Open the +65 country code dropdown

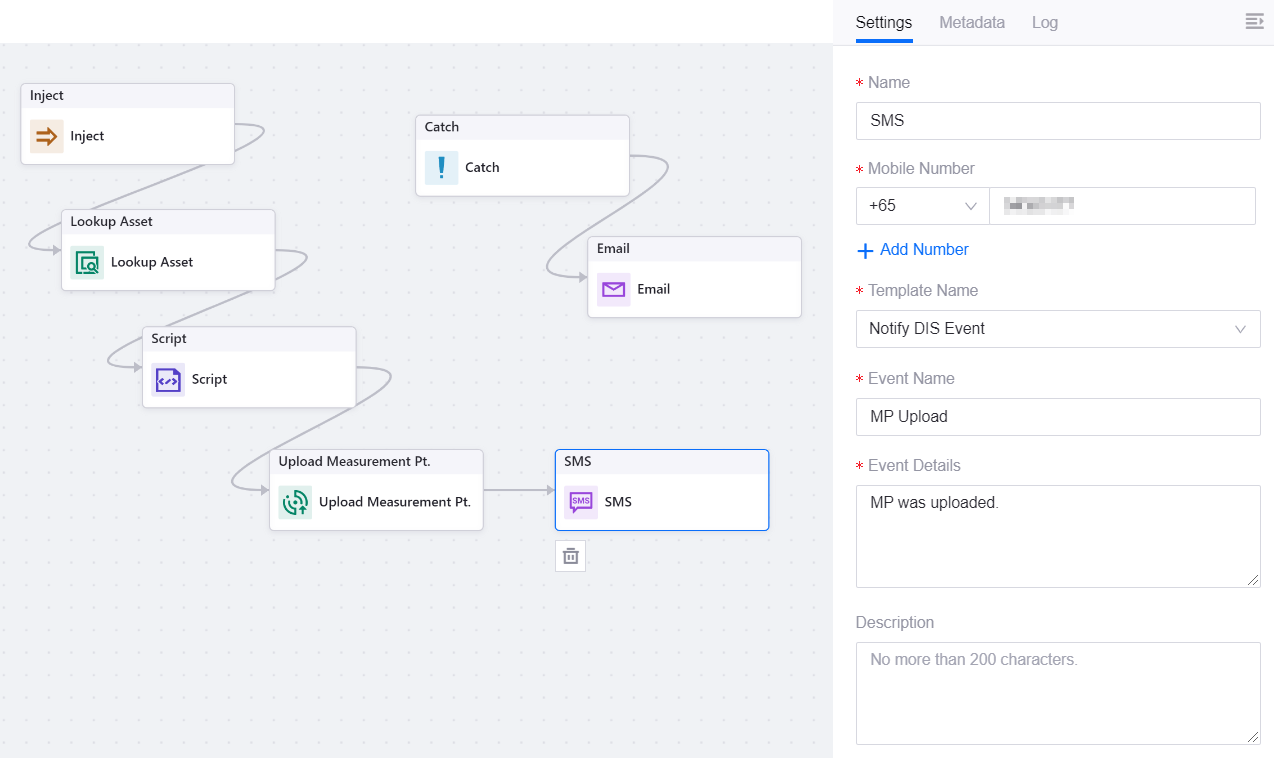(922, 206)
